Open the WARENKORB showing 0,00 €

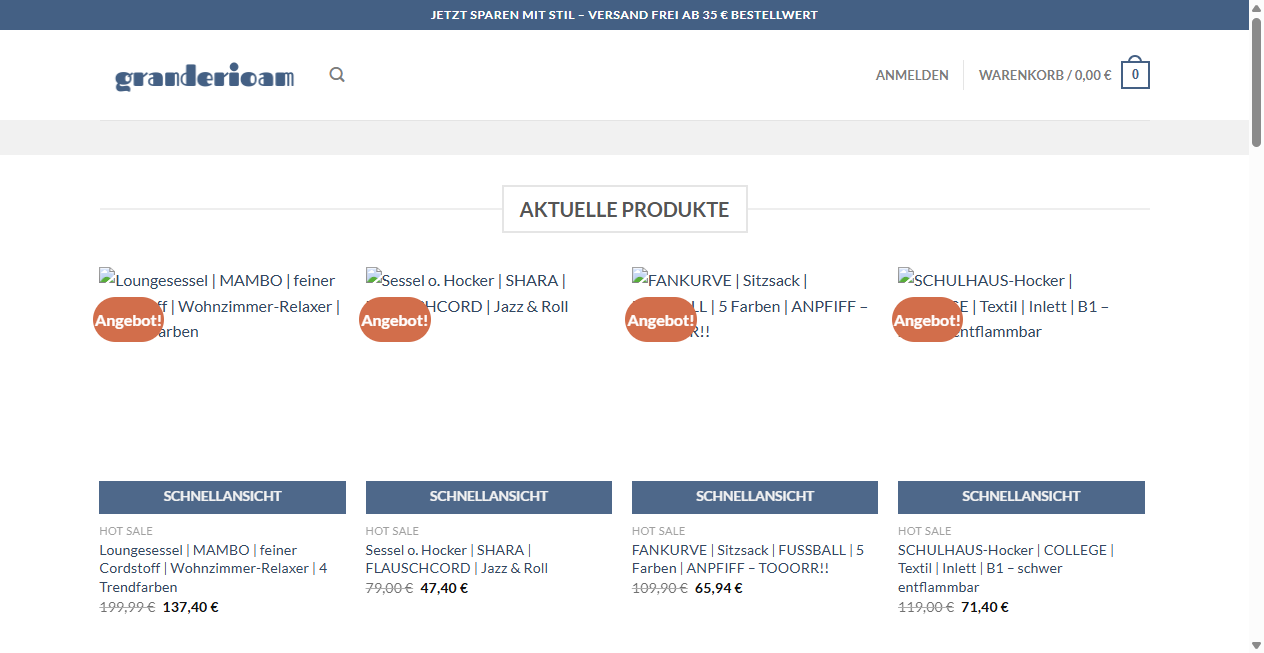(x=1044, y=74)
